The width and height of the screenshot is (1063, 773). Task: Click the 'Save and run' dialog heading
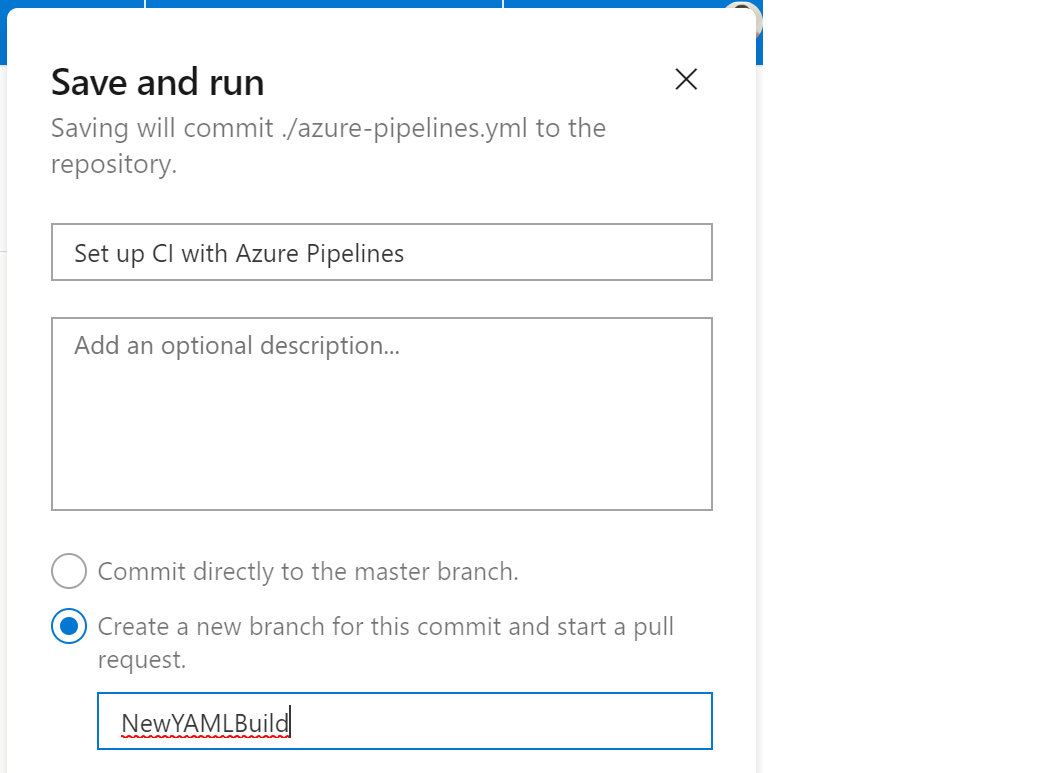click(158, 82)
